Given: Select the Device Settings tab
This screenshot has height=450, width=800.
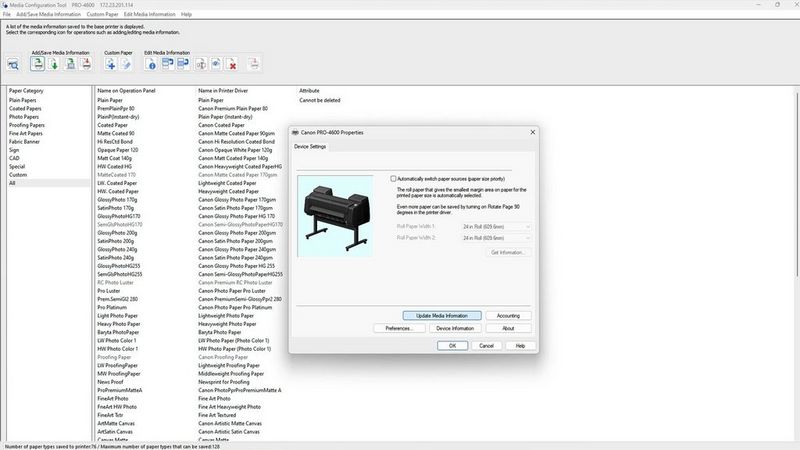Looking at the screenshot, I should pyautogui.click(x=310, y=147).
